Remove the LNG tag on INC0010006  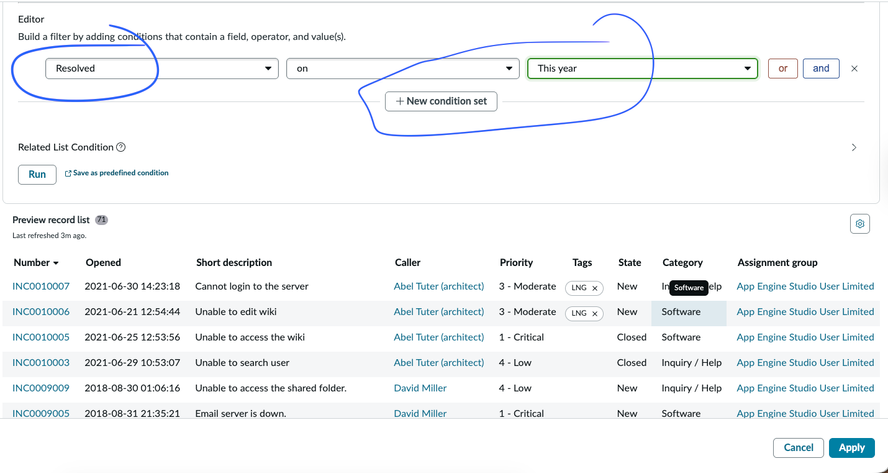coord(595,313)
